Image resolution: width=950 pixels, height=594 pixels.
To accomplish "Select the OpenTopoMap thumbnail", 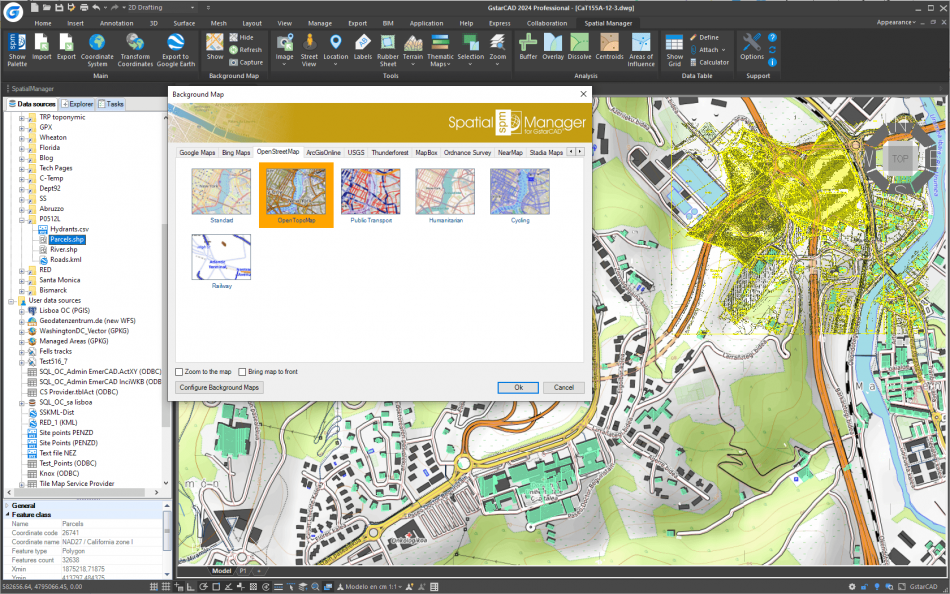I will pos(295,190).
